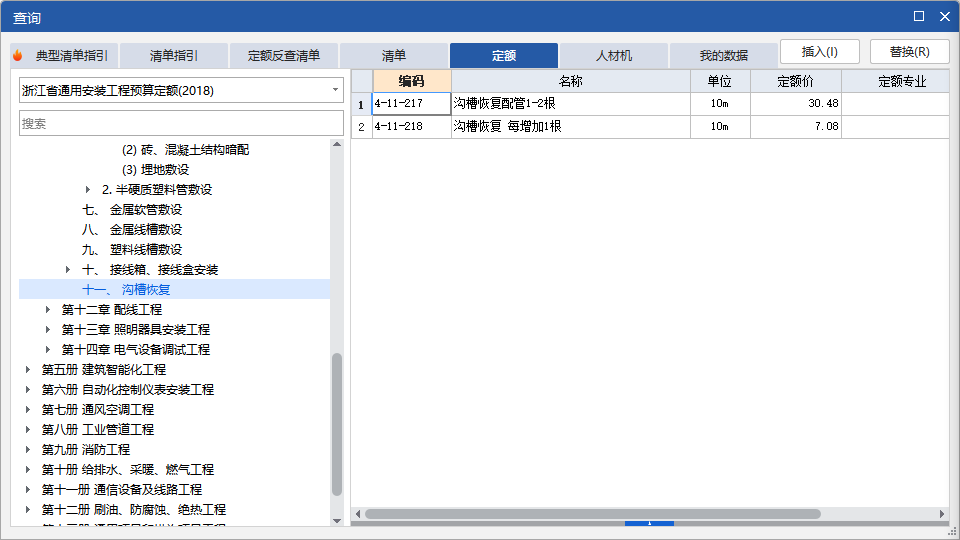960x540 pixels.
Task: Close the 查询 window
Action: pos(945,17)
